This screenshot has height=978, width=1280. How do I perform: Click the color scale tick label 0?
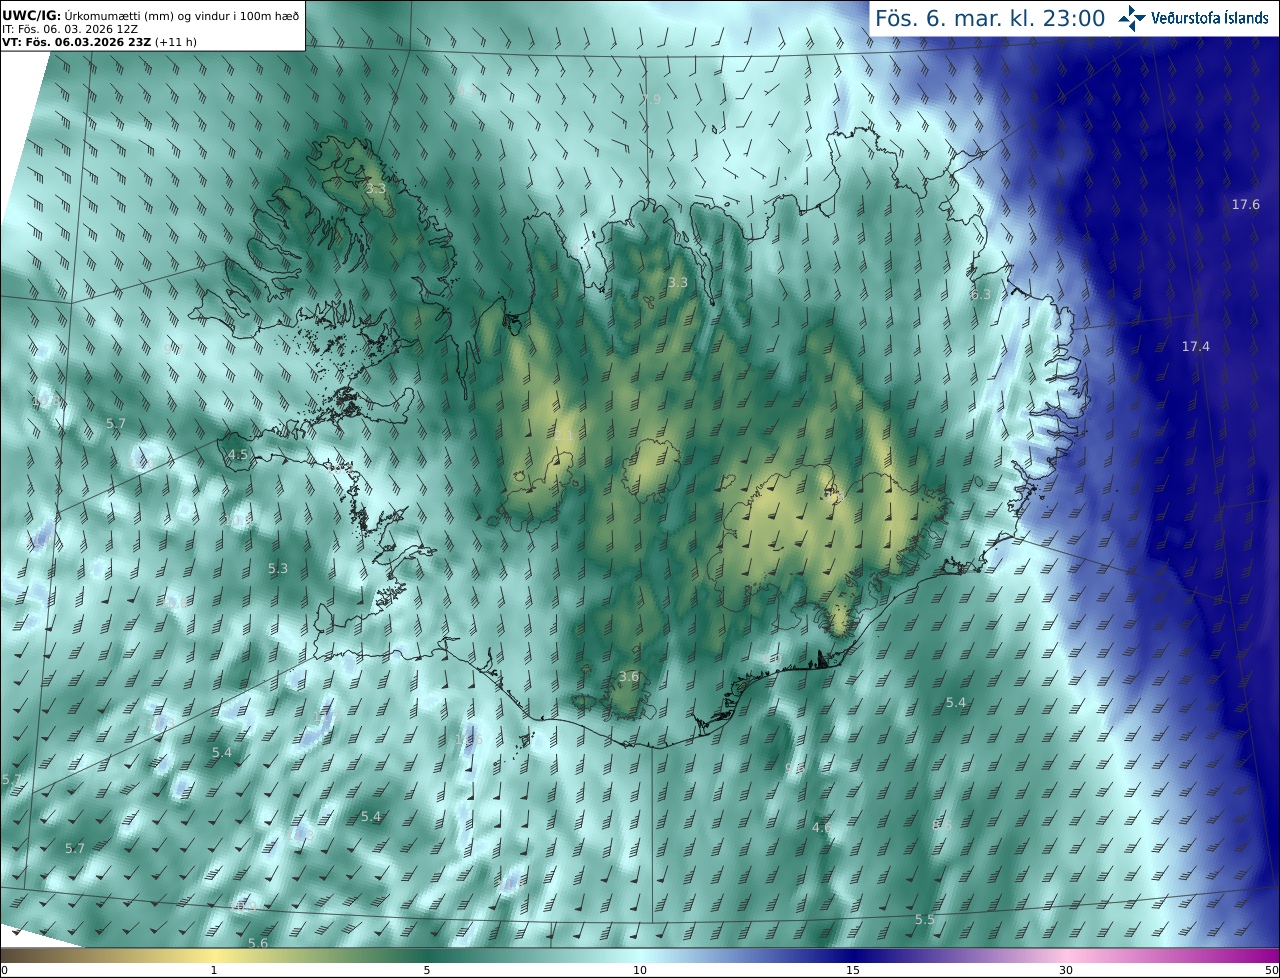point(3,970)
